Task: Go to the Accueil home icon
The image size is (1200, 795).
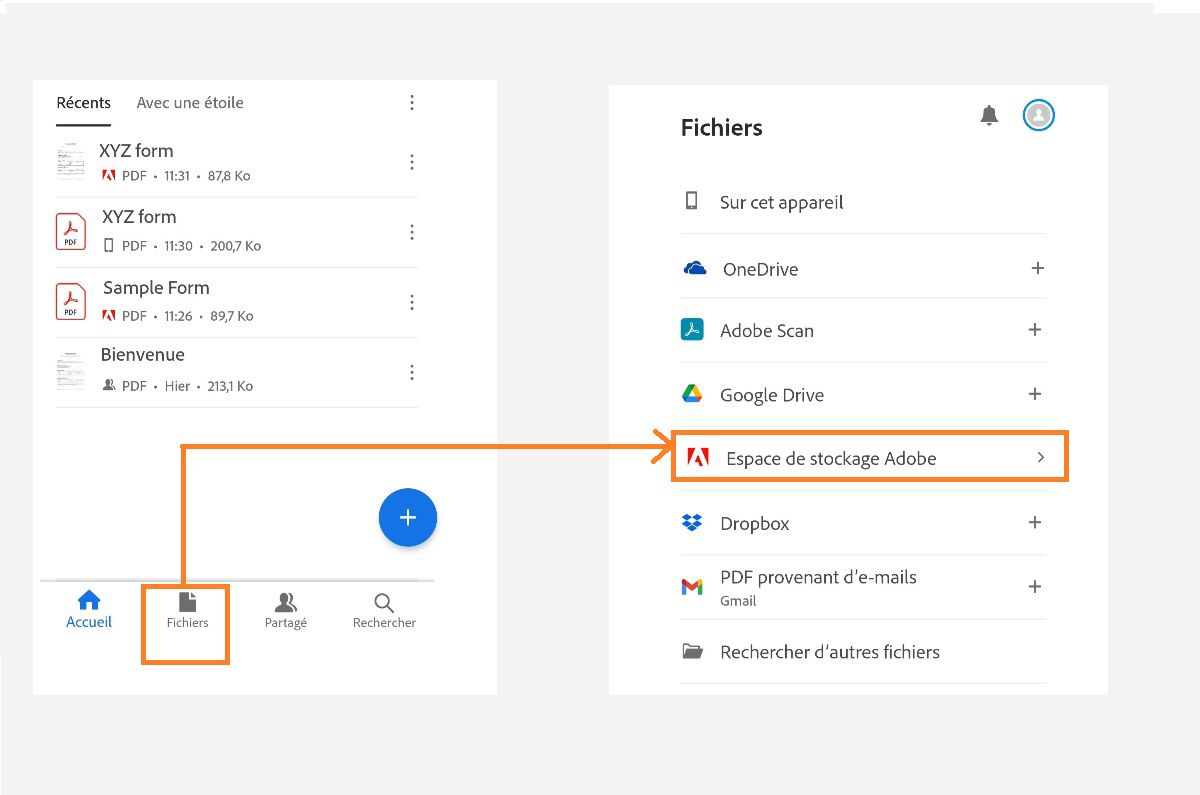Action: click(89, 601)
